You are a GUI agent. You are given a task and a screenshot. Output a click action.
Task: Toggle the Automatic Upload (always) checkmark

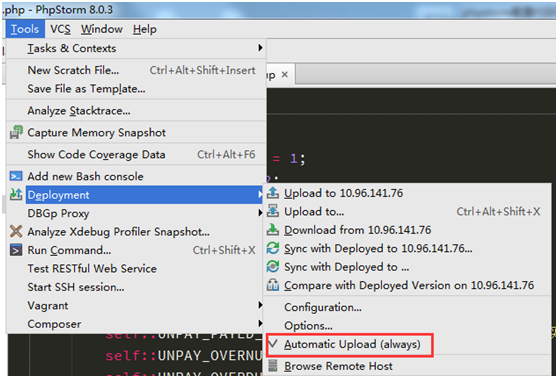(x=273, y=344)
